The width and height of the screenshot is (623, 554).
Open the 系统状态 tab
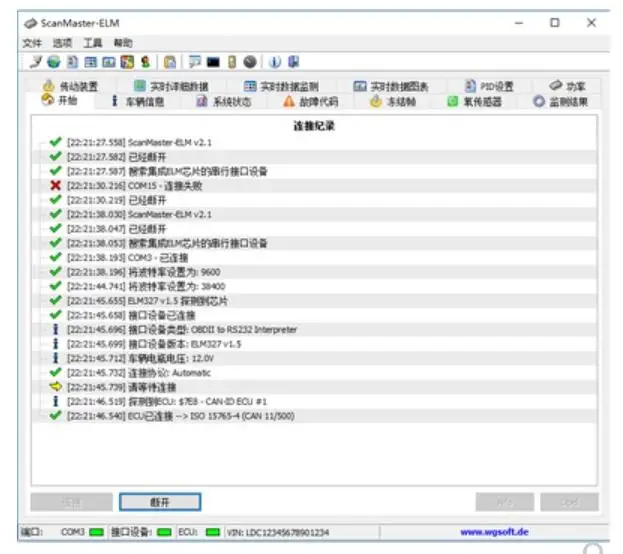(224, 101)
